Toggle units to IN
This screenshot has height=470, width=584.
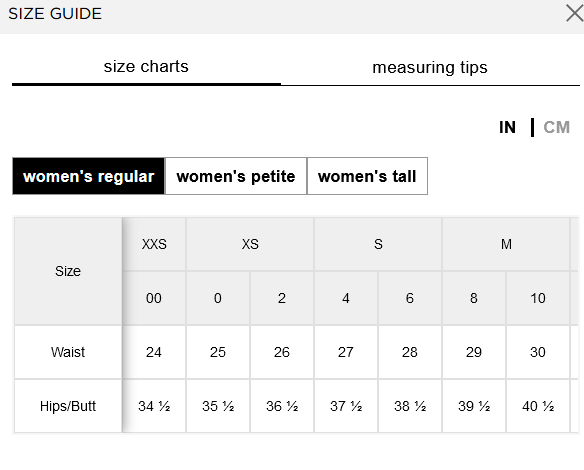click(x=507, y=127)
